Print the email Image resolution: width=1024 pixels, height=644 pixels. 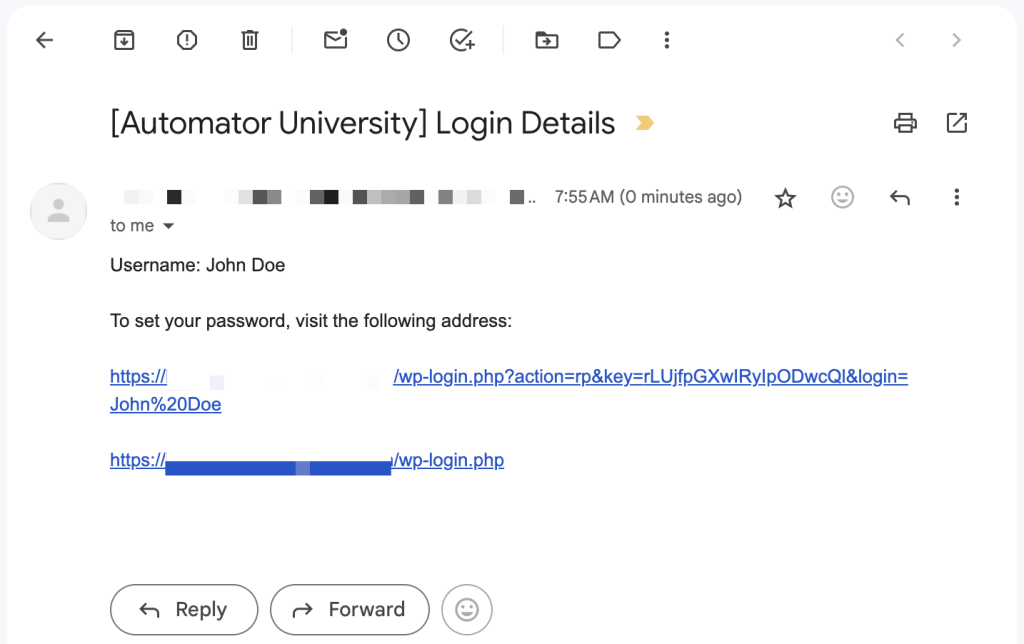coord(906,122)
